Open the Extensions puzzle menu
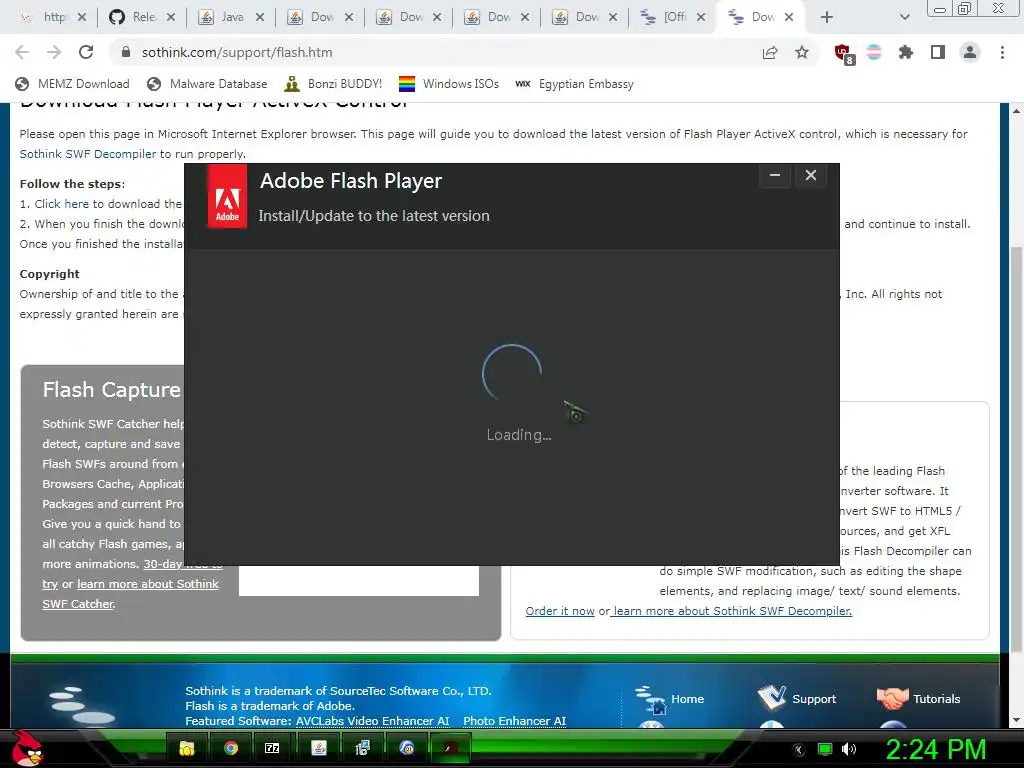Image resolution: width=1024 pixels, height=768 pixels. pyautogui.click(x=905, y=52)
